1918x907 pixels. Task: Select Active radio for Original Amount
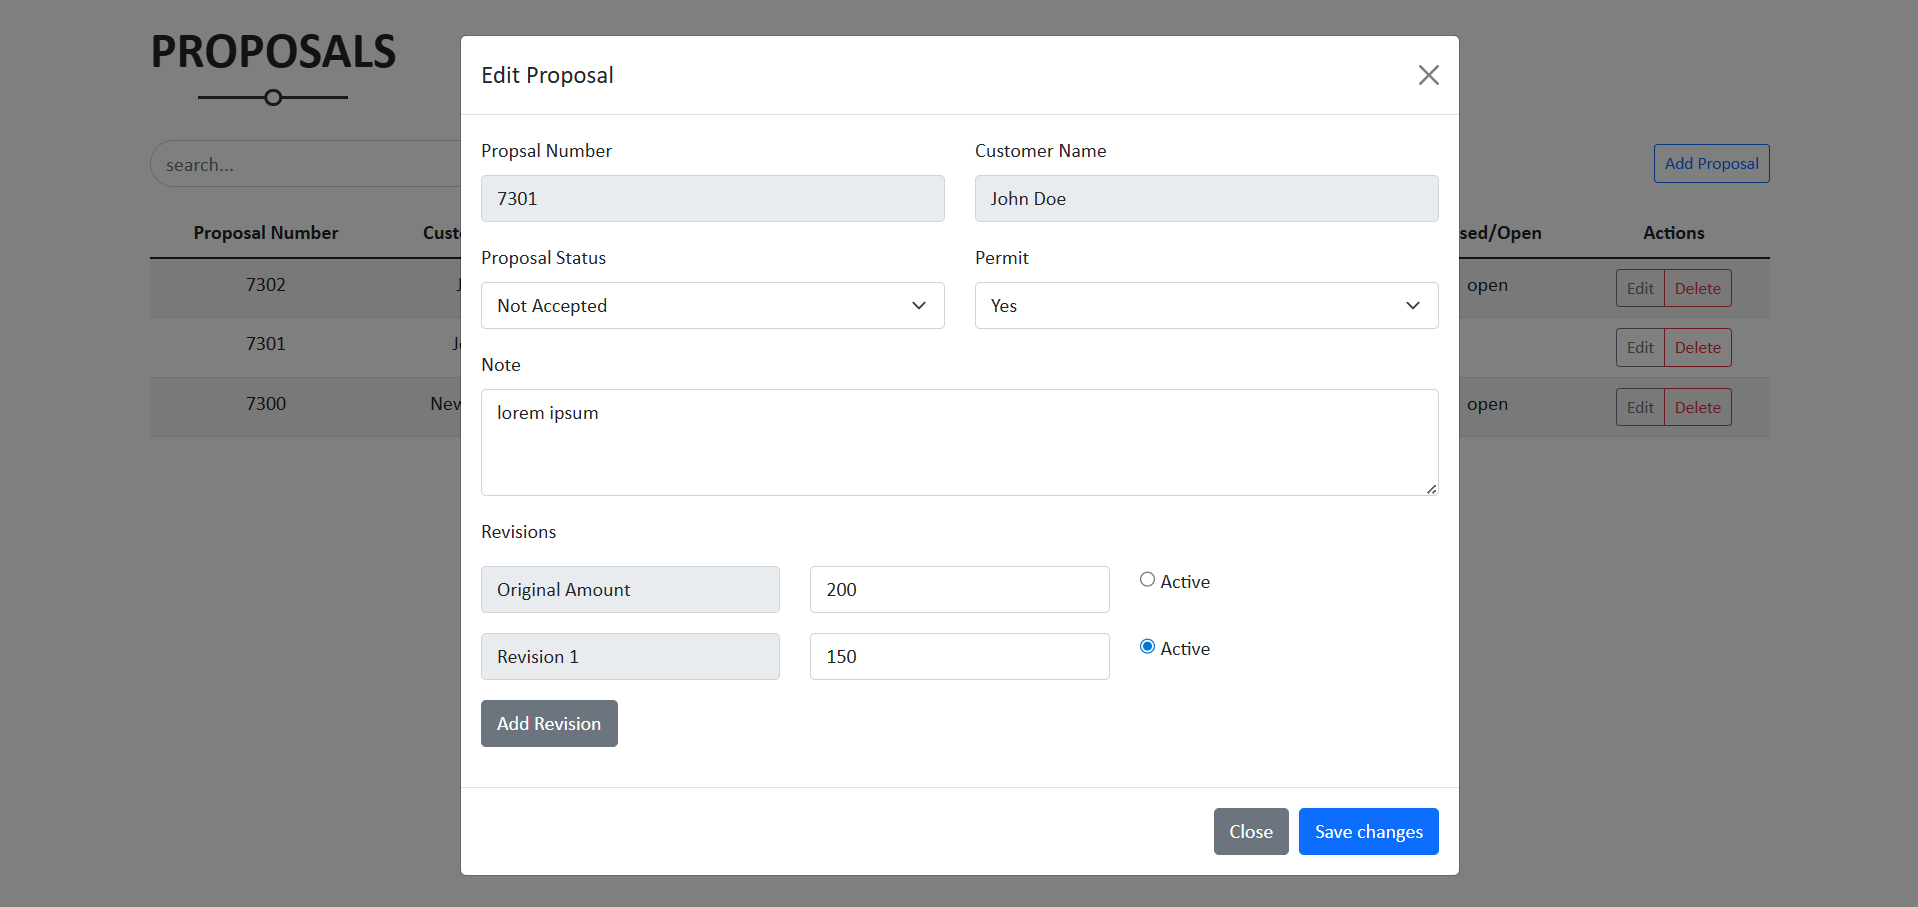pos(1147,580)
